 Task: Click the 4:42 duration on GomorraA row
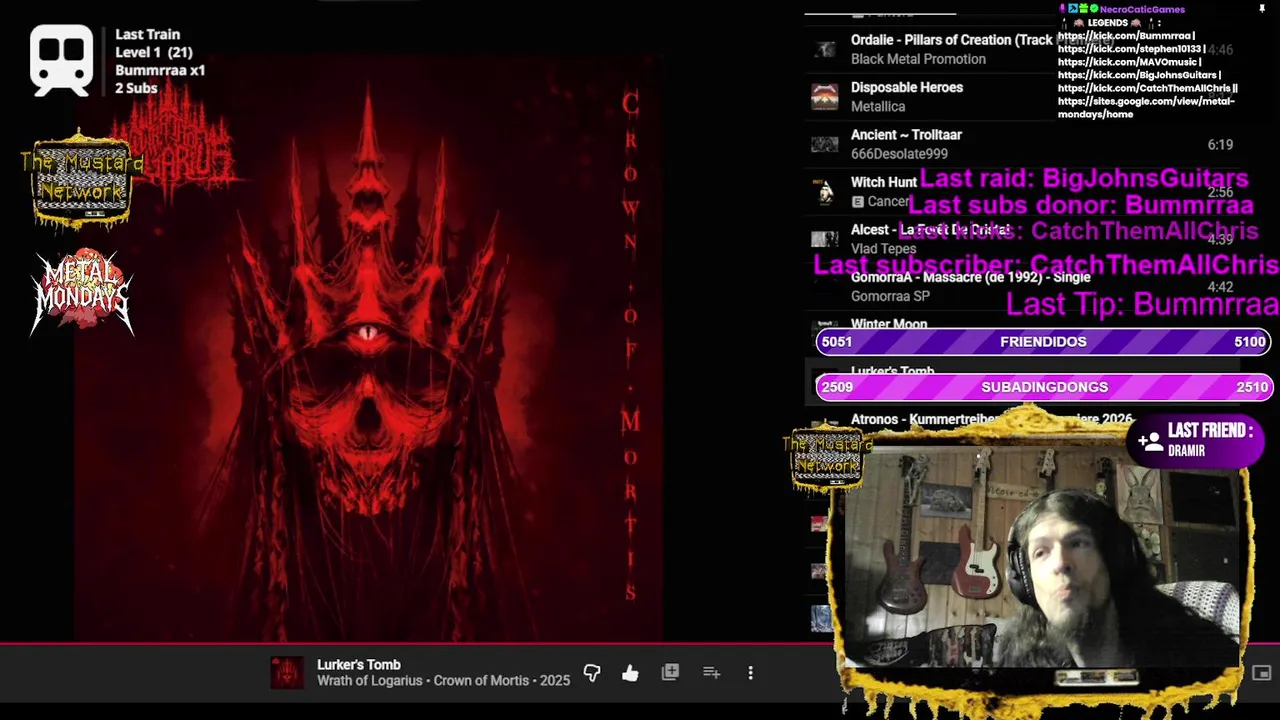coord(1220,288)
